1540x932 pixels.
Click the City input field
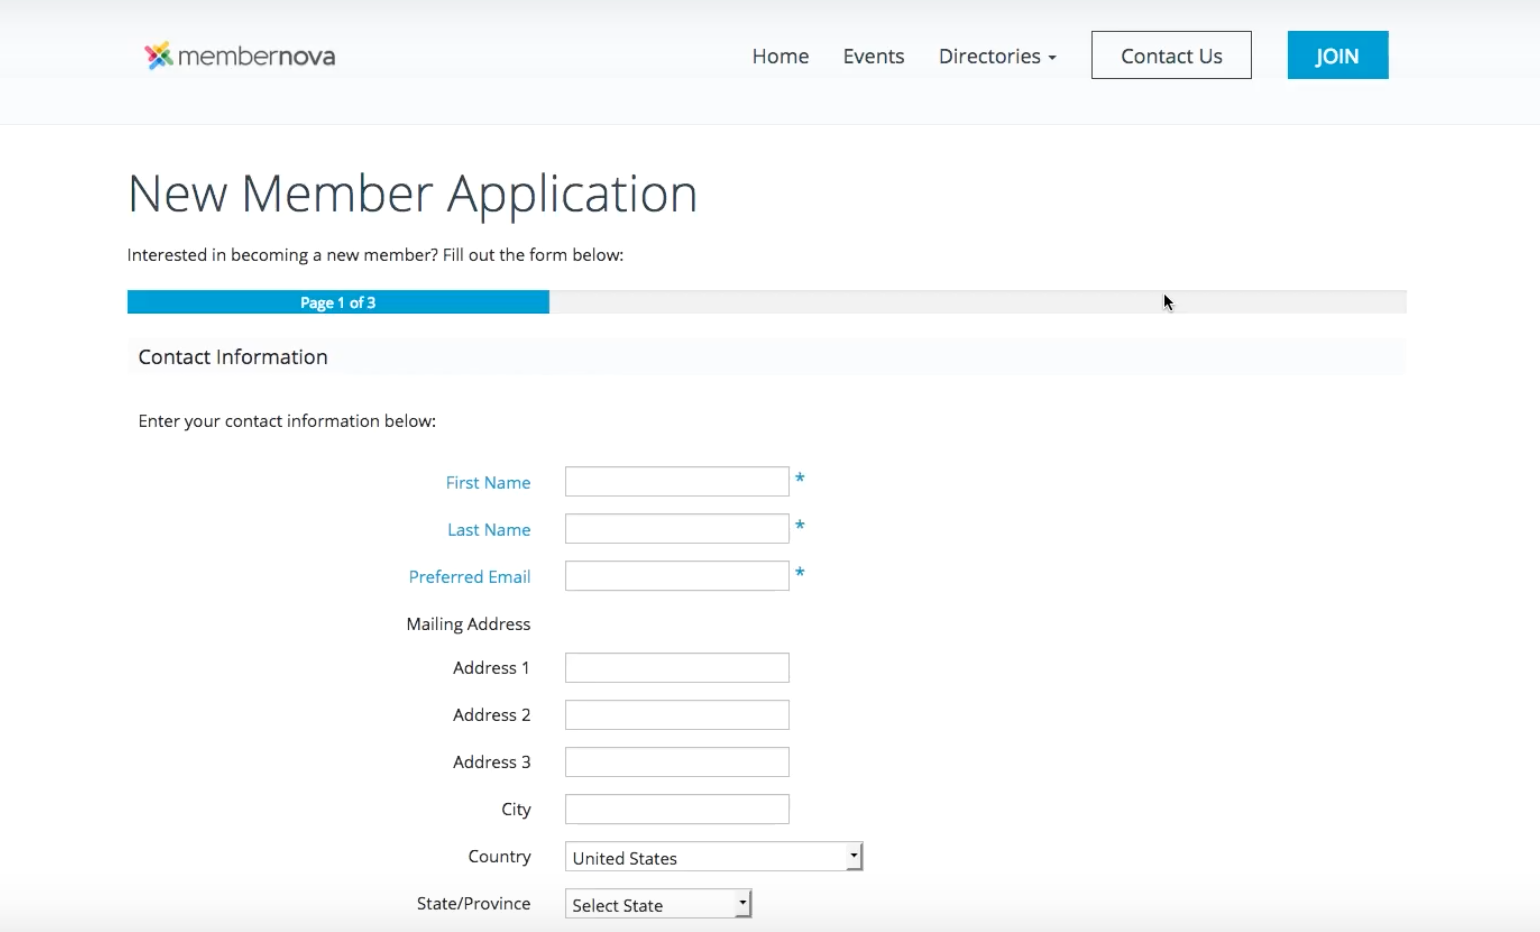(x=676, y=809)
